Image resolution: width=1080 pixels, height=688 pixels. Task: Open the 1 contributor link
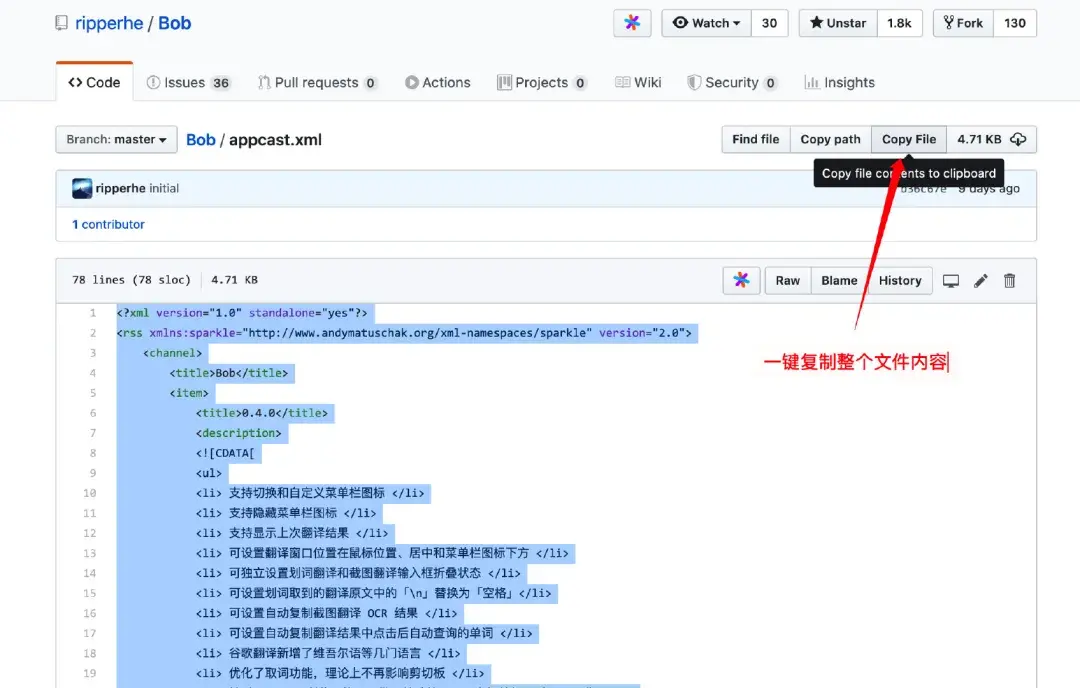tap(107, 224)
